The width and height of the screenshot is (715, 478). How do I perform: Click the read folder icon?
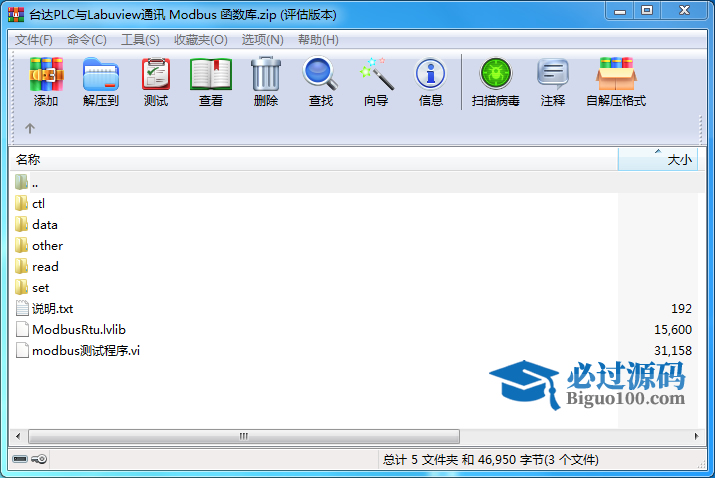pyautogui.click(x=21, y=266)
